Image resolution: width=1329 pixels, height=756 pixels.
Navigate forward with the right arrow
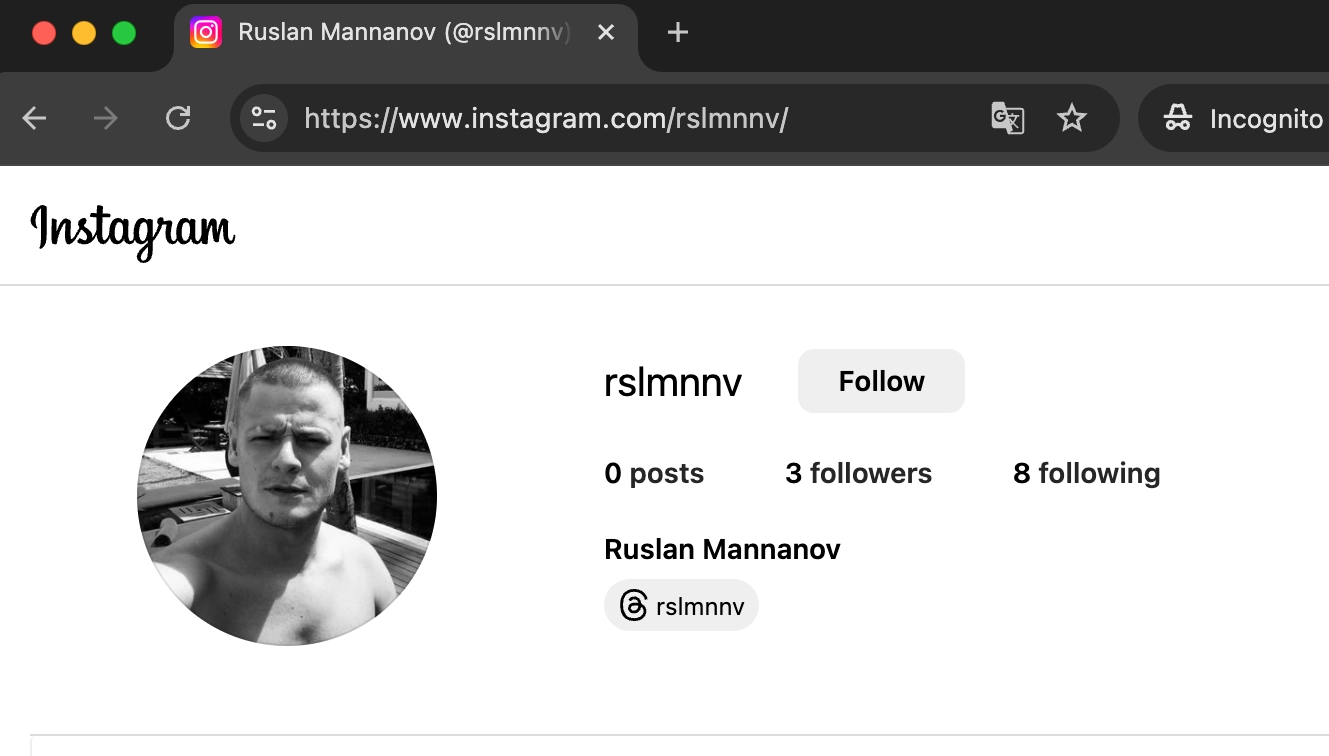click(105, 118)
